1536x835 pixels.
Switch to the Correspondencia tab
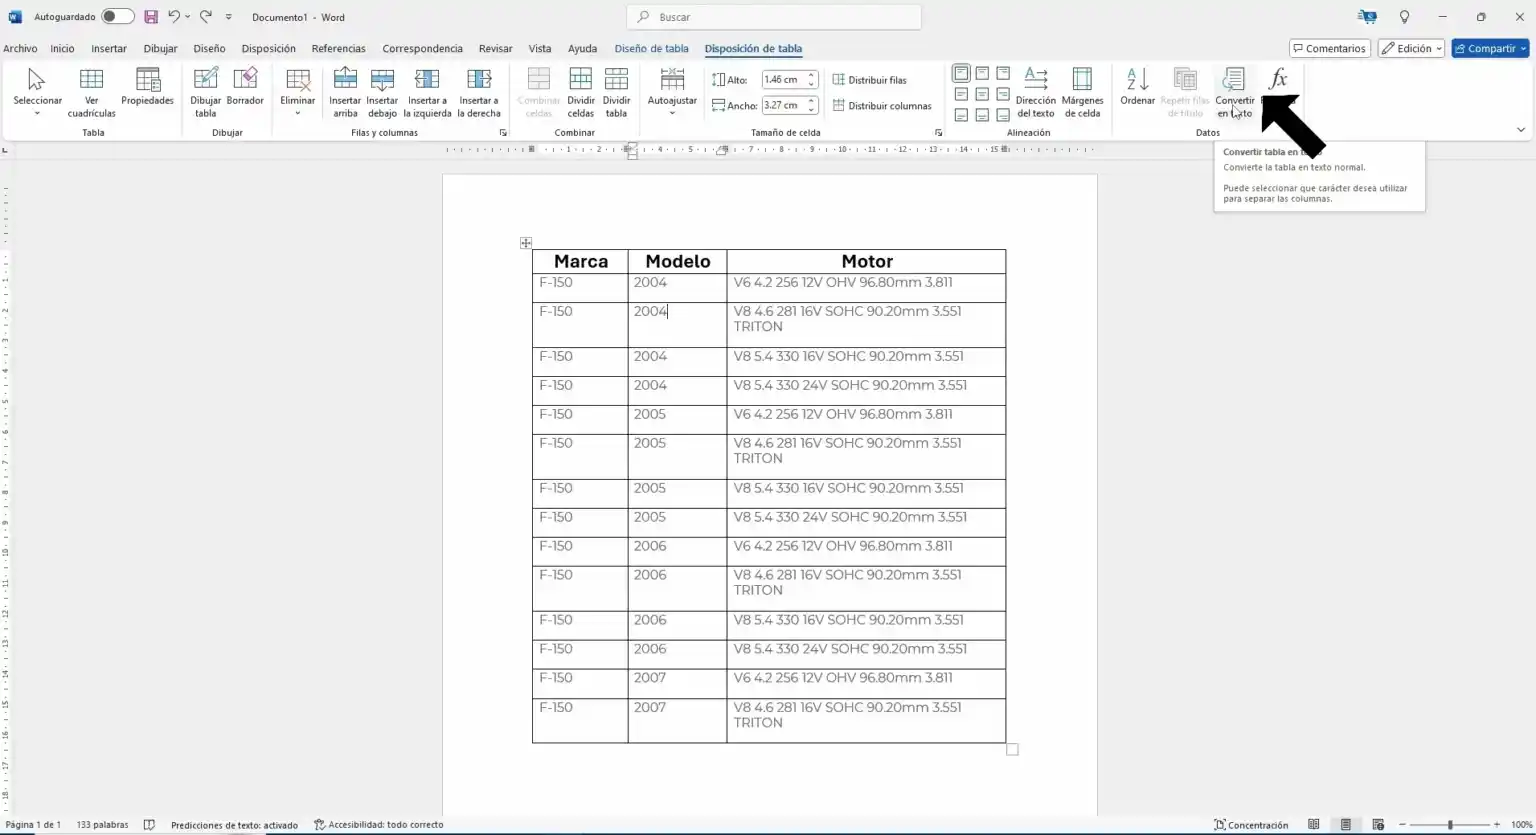422,48
